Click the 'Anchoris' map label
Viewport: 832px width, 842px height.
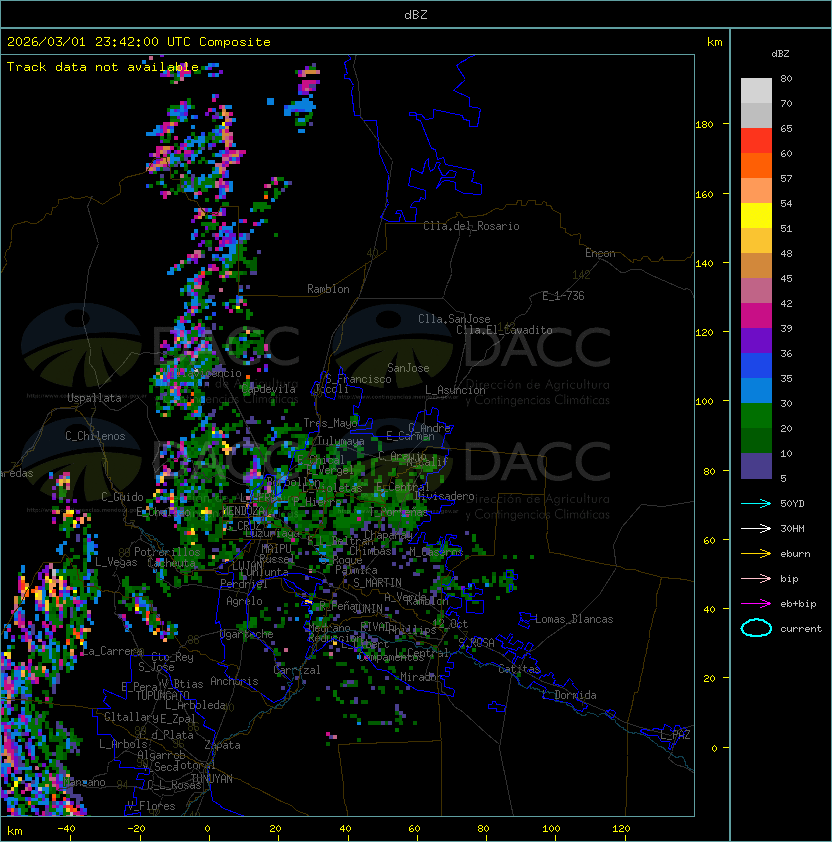click(234, 681)
